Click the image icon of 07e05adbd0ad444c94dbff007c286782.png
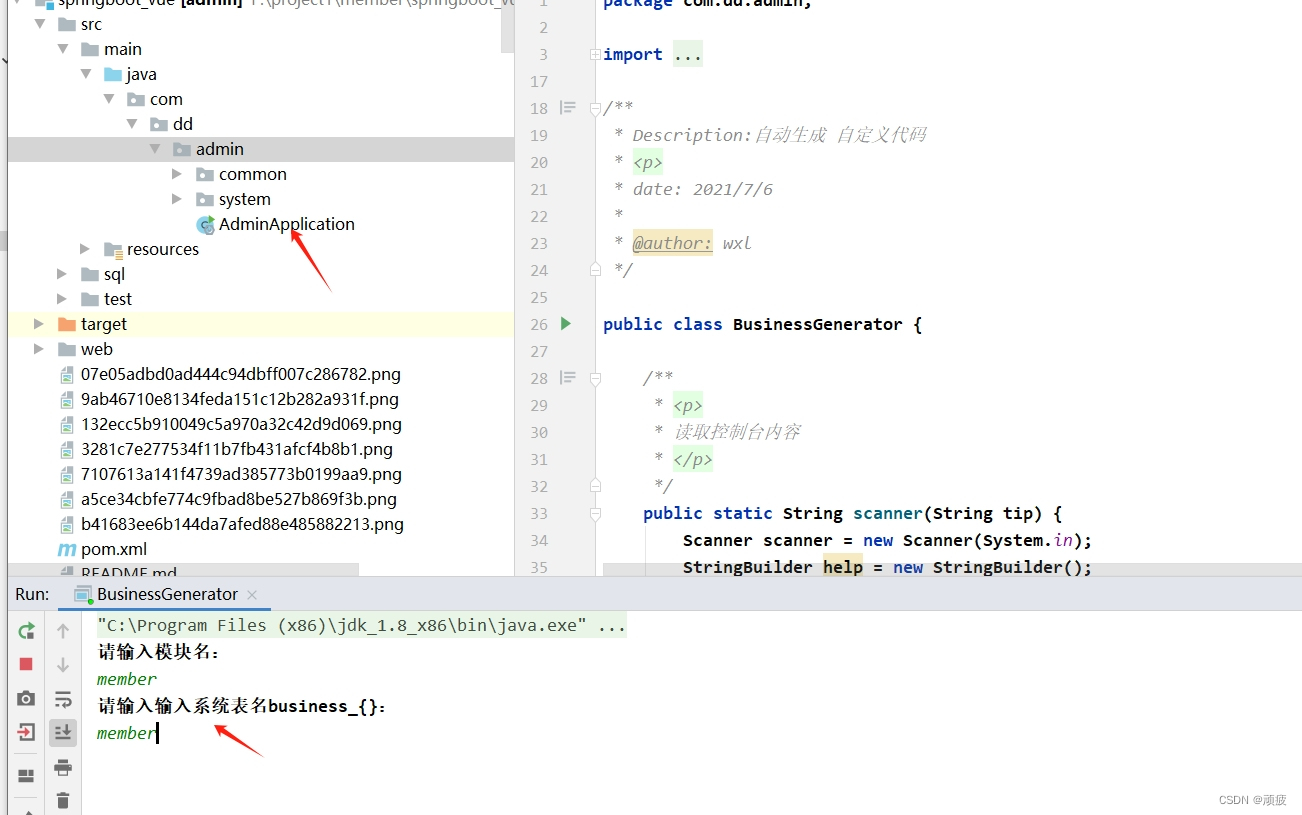The image size is (1302, 815). 67,374
